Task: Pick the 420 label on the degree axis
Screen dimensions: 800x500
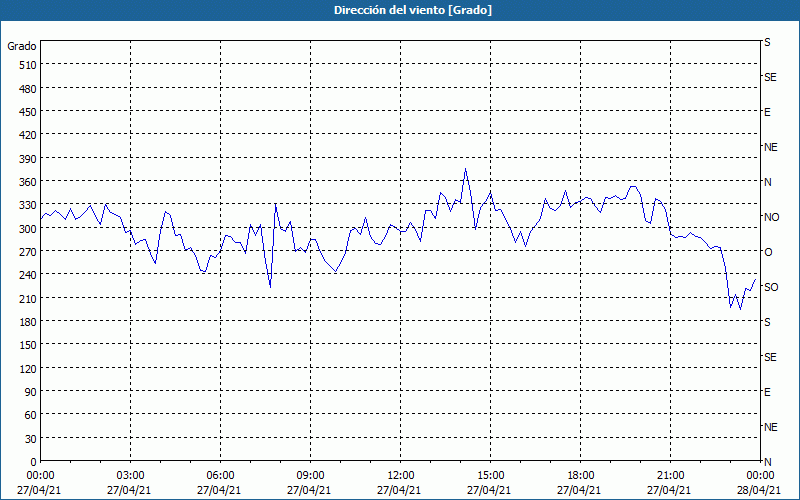Action: [28, 135]
